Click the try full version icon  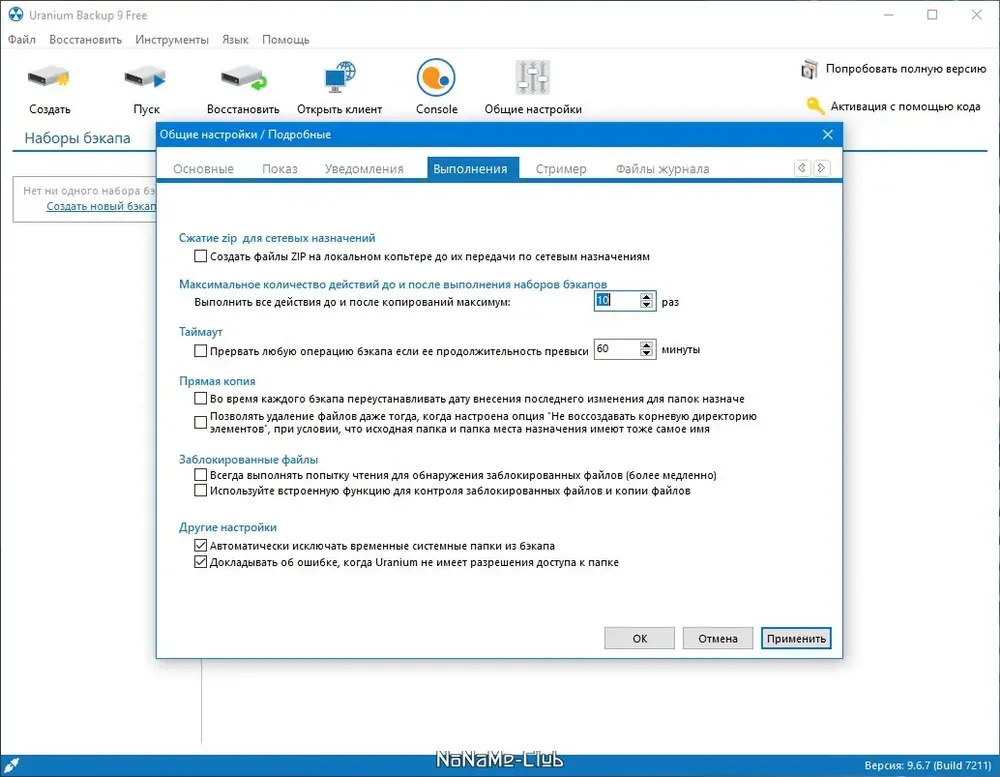point(810,70)
